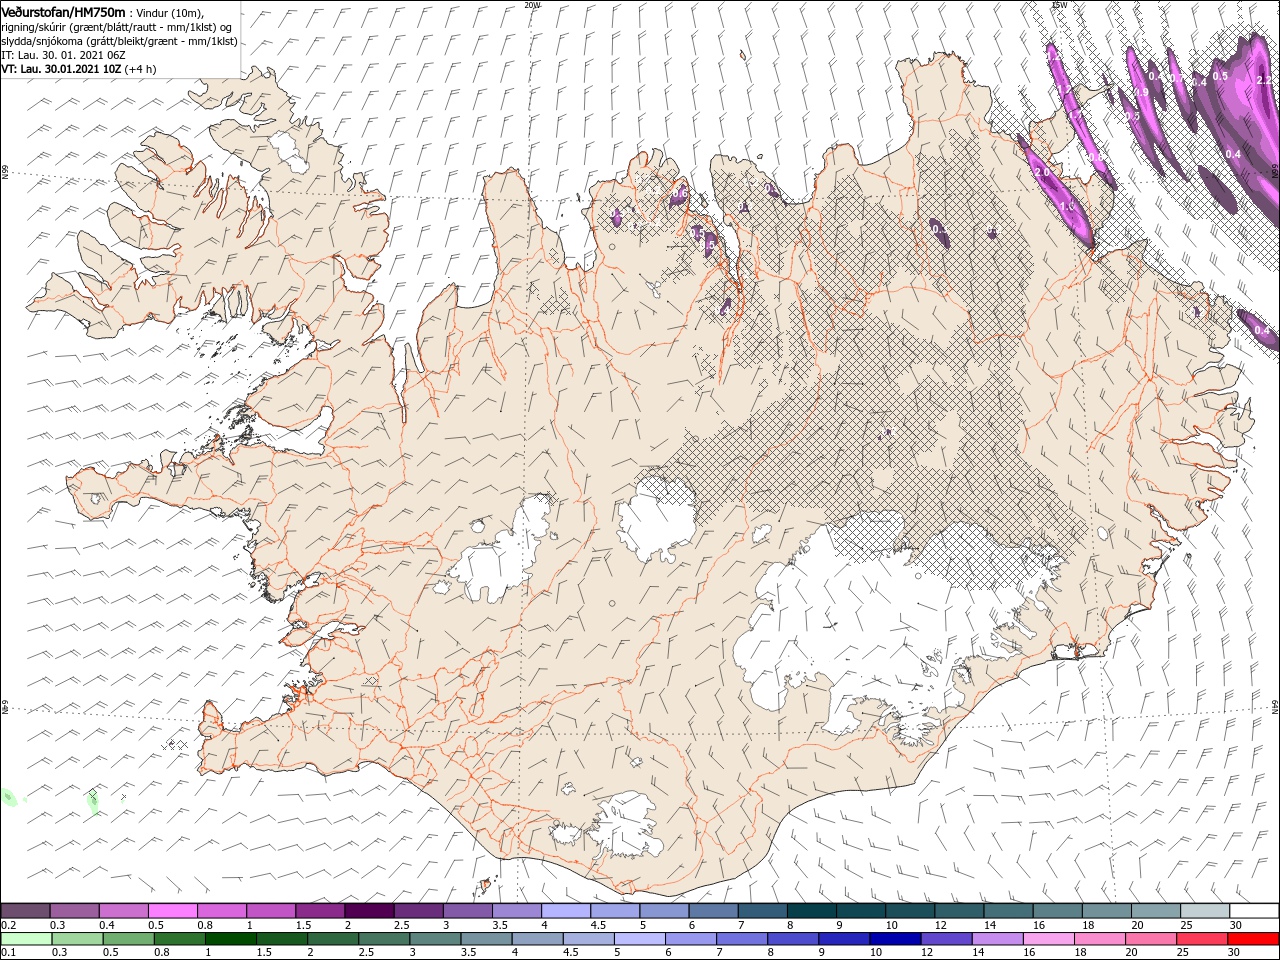Click the '14' label under lower legend row

click(977, 953)
